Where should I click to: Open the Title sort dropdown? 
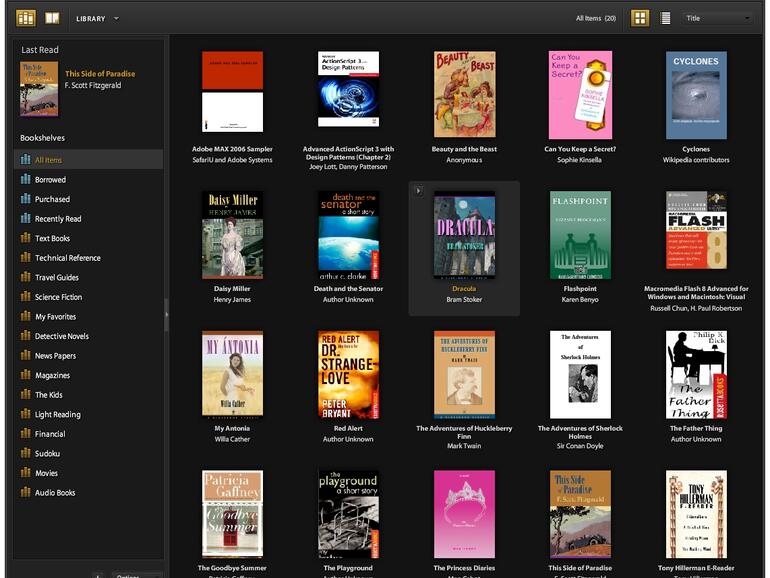point(718,18)
